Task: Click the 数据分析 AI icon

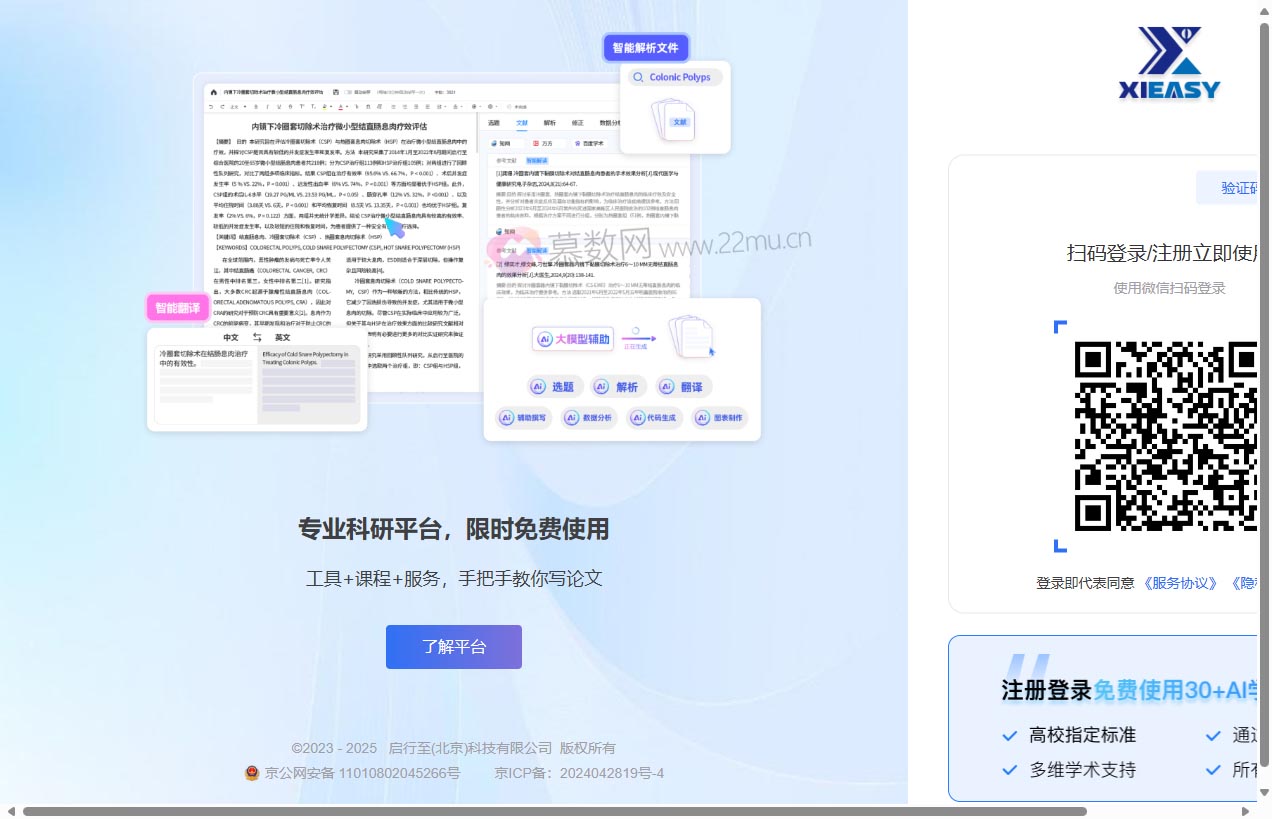Action: tap(571, 419)
